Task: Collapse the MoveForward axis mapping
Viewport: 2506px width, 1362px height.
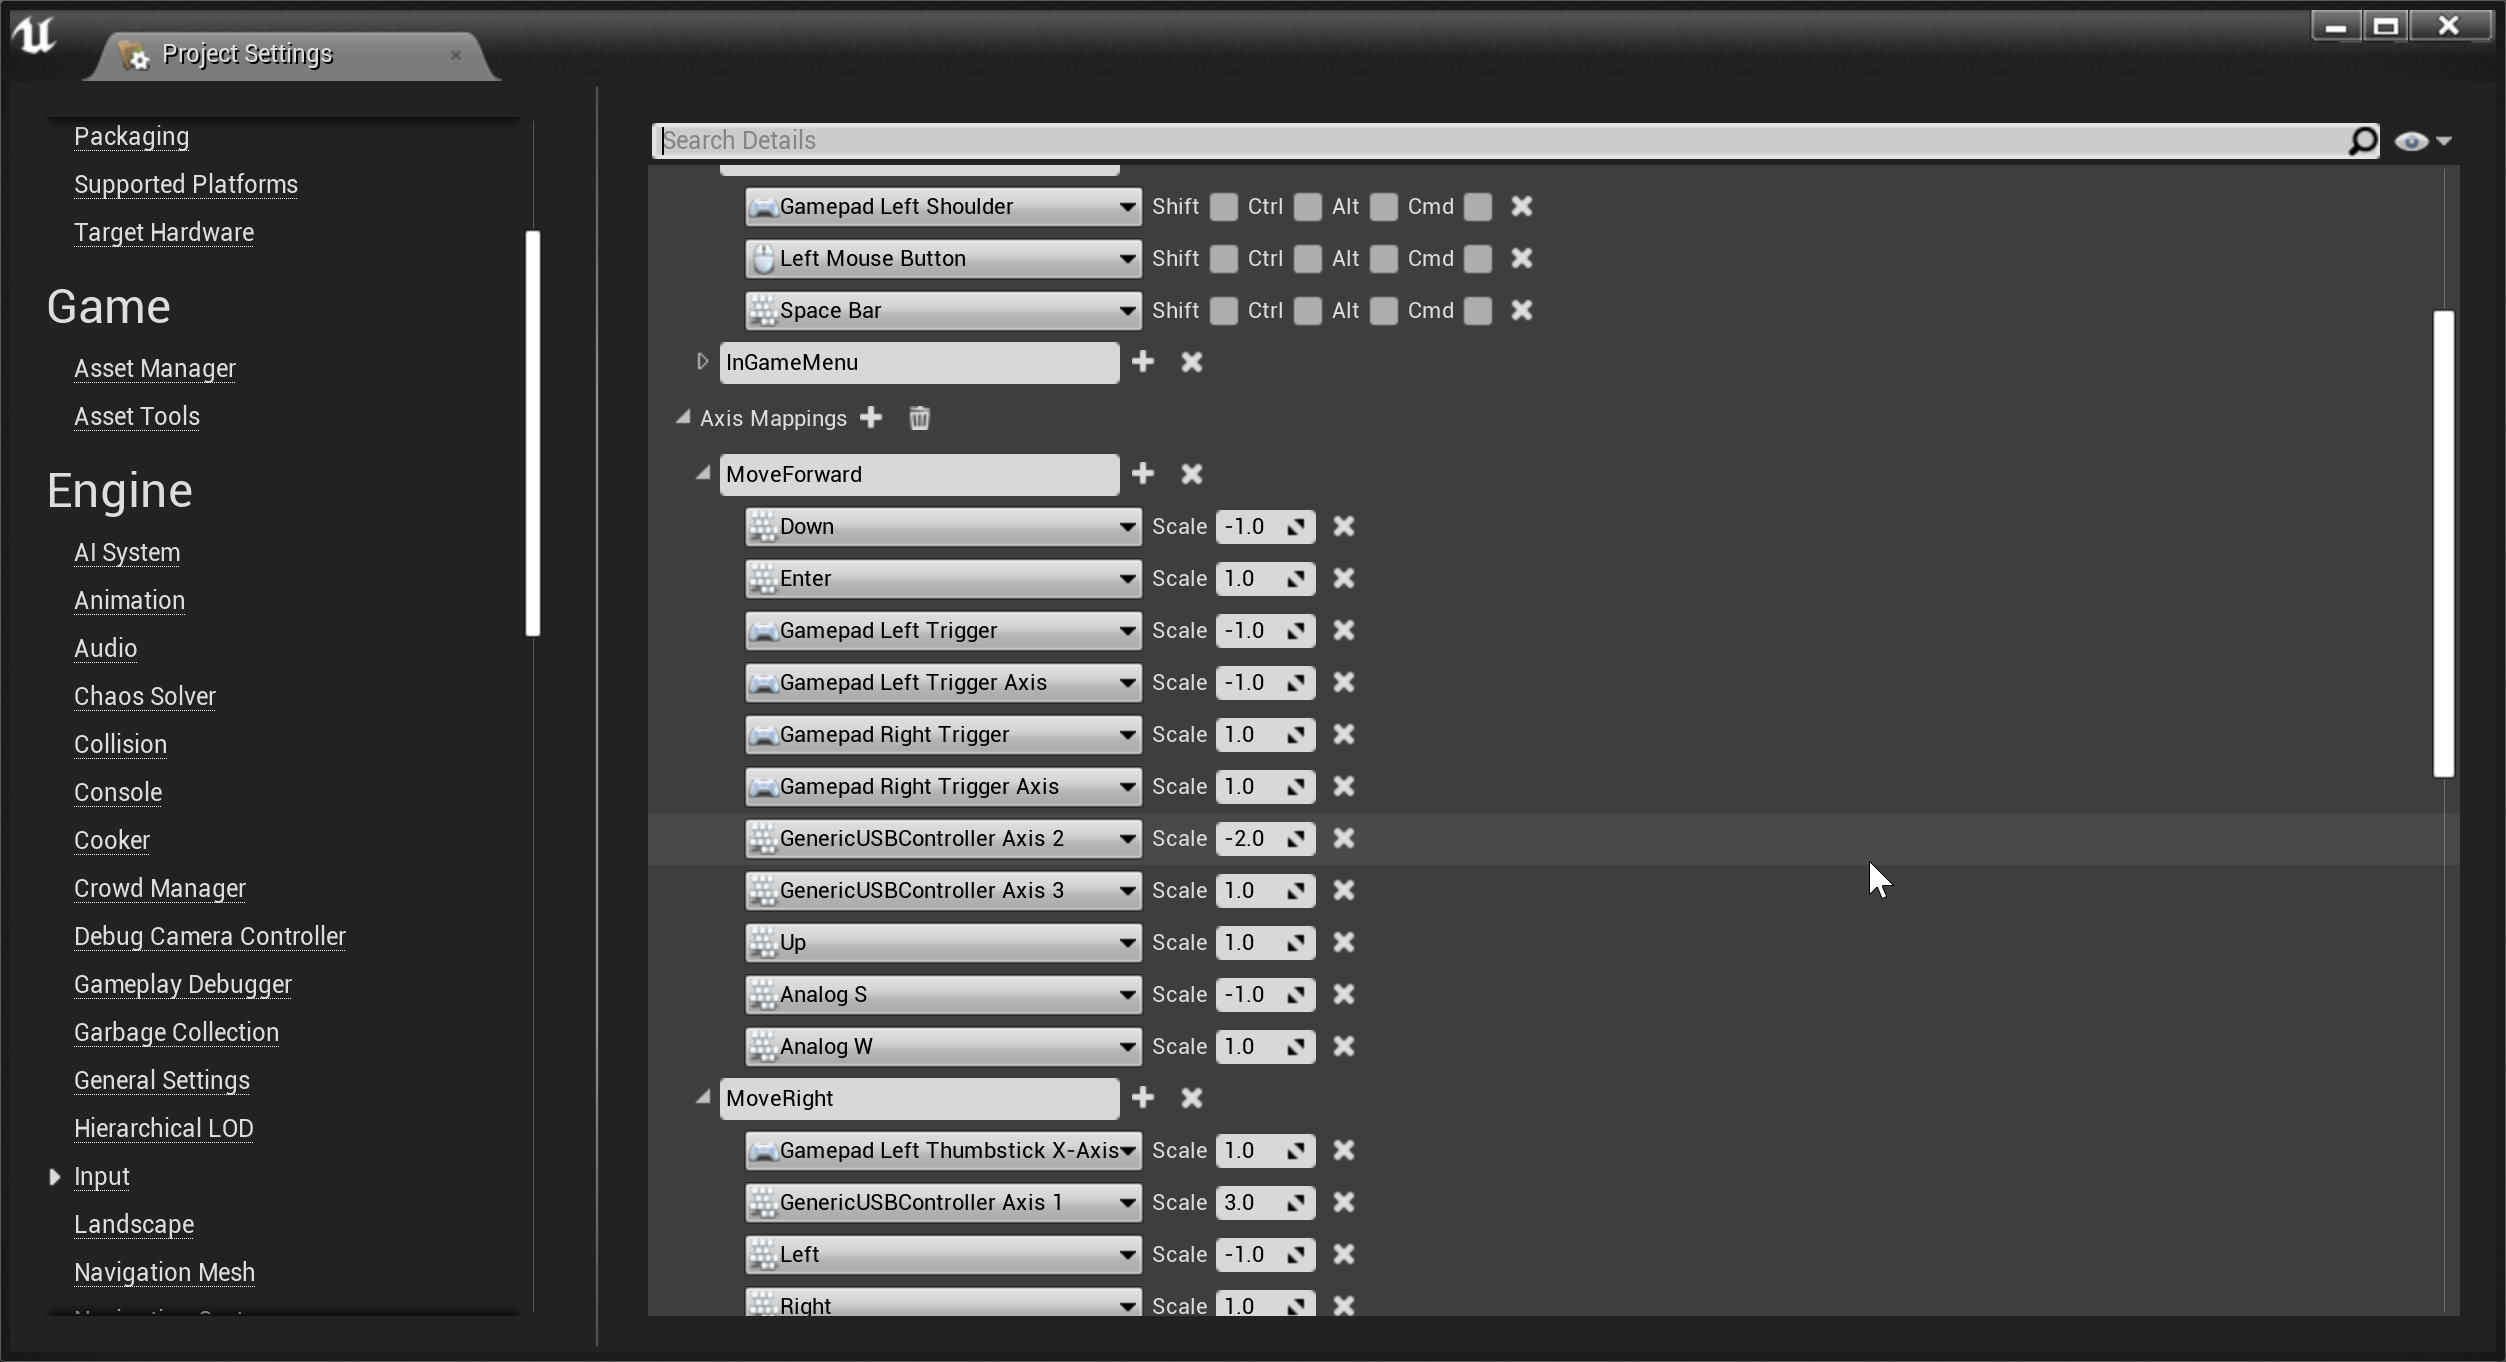Action: pyautogui.click(x=702, y=474)
